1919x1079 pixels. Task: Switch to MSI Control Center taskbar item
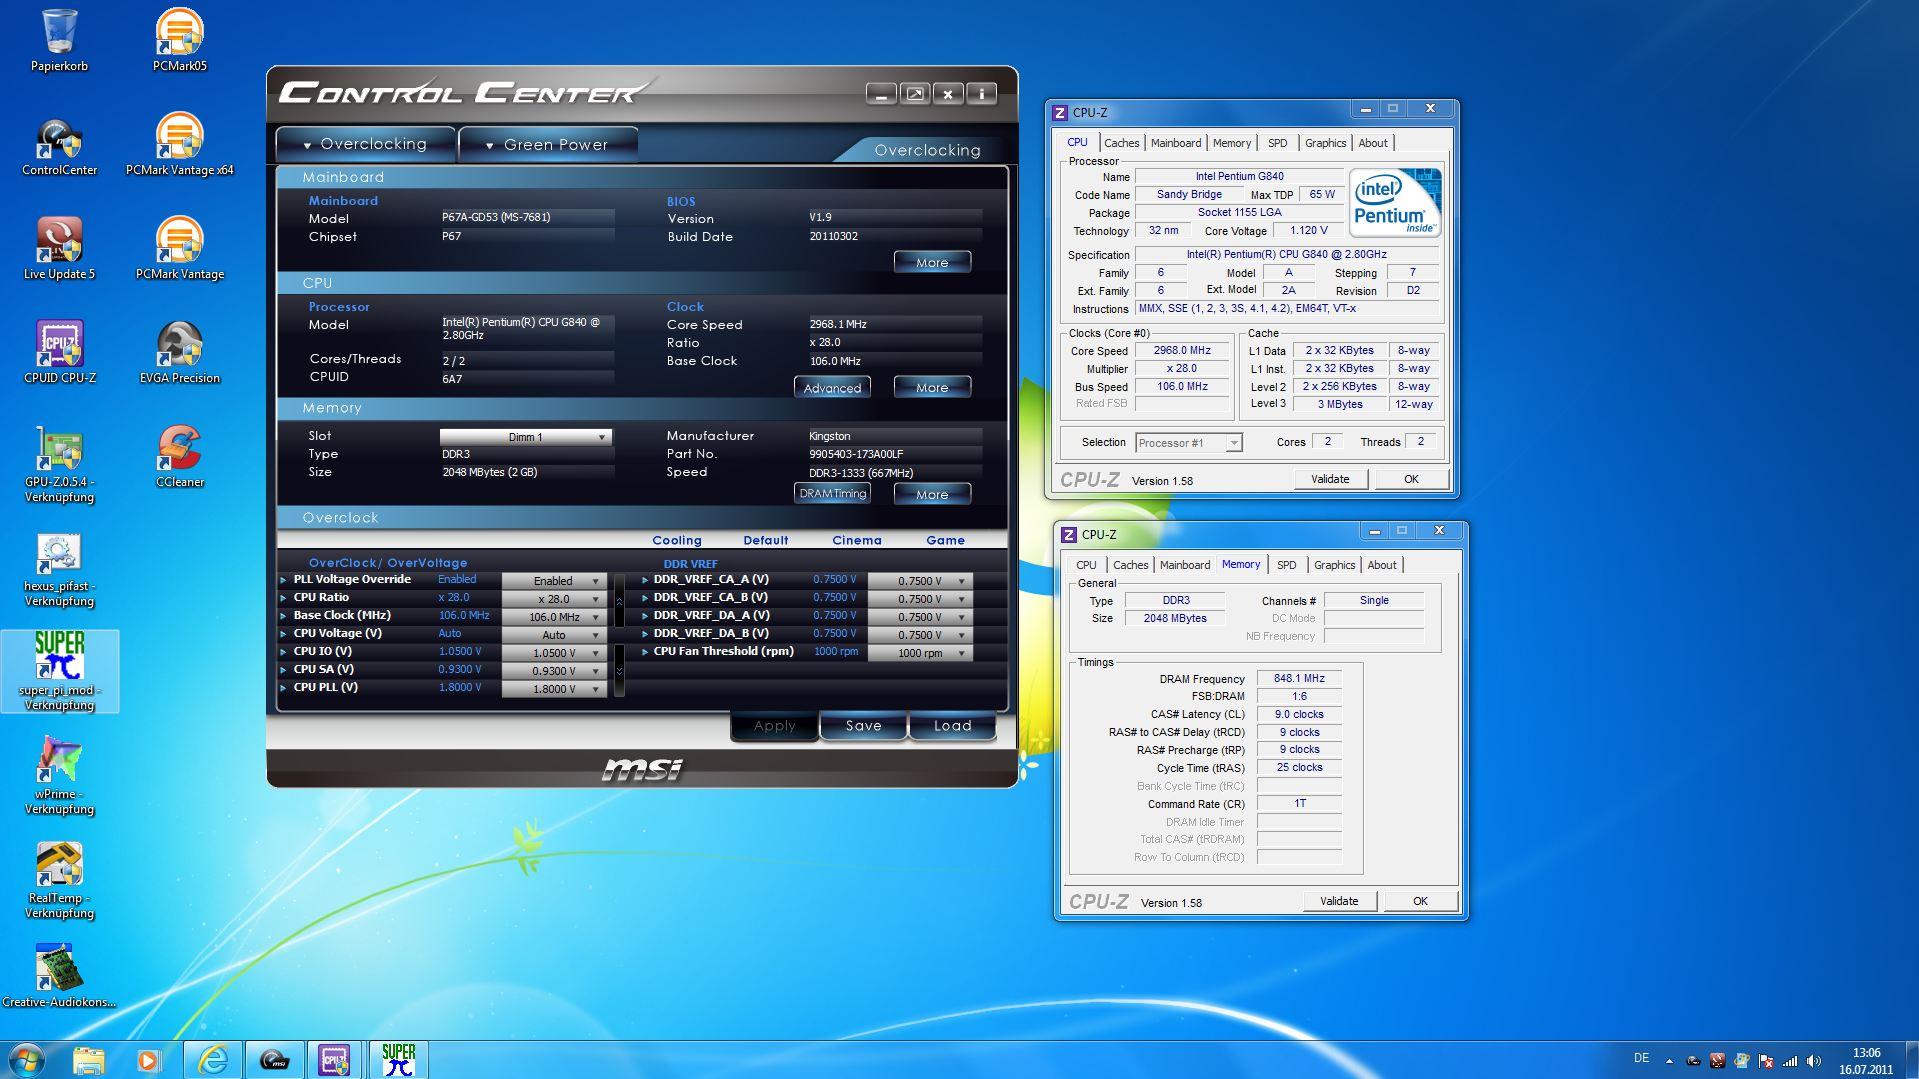coord(274,1060)
